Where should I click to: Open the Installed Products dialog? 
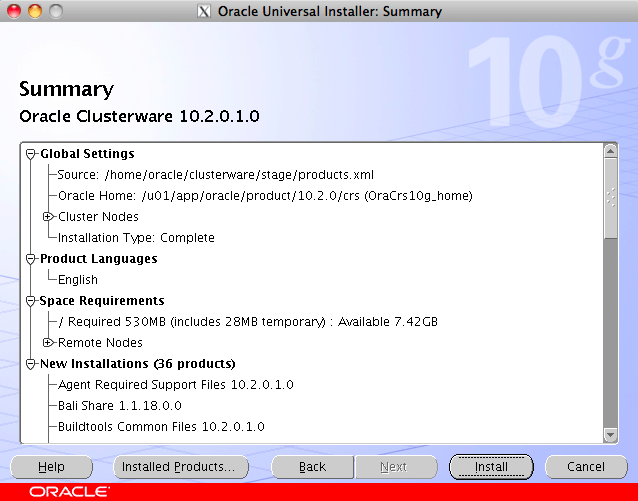178,467
